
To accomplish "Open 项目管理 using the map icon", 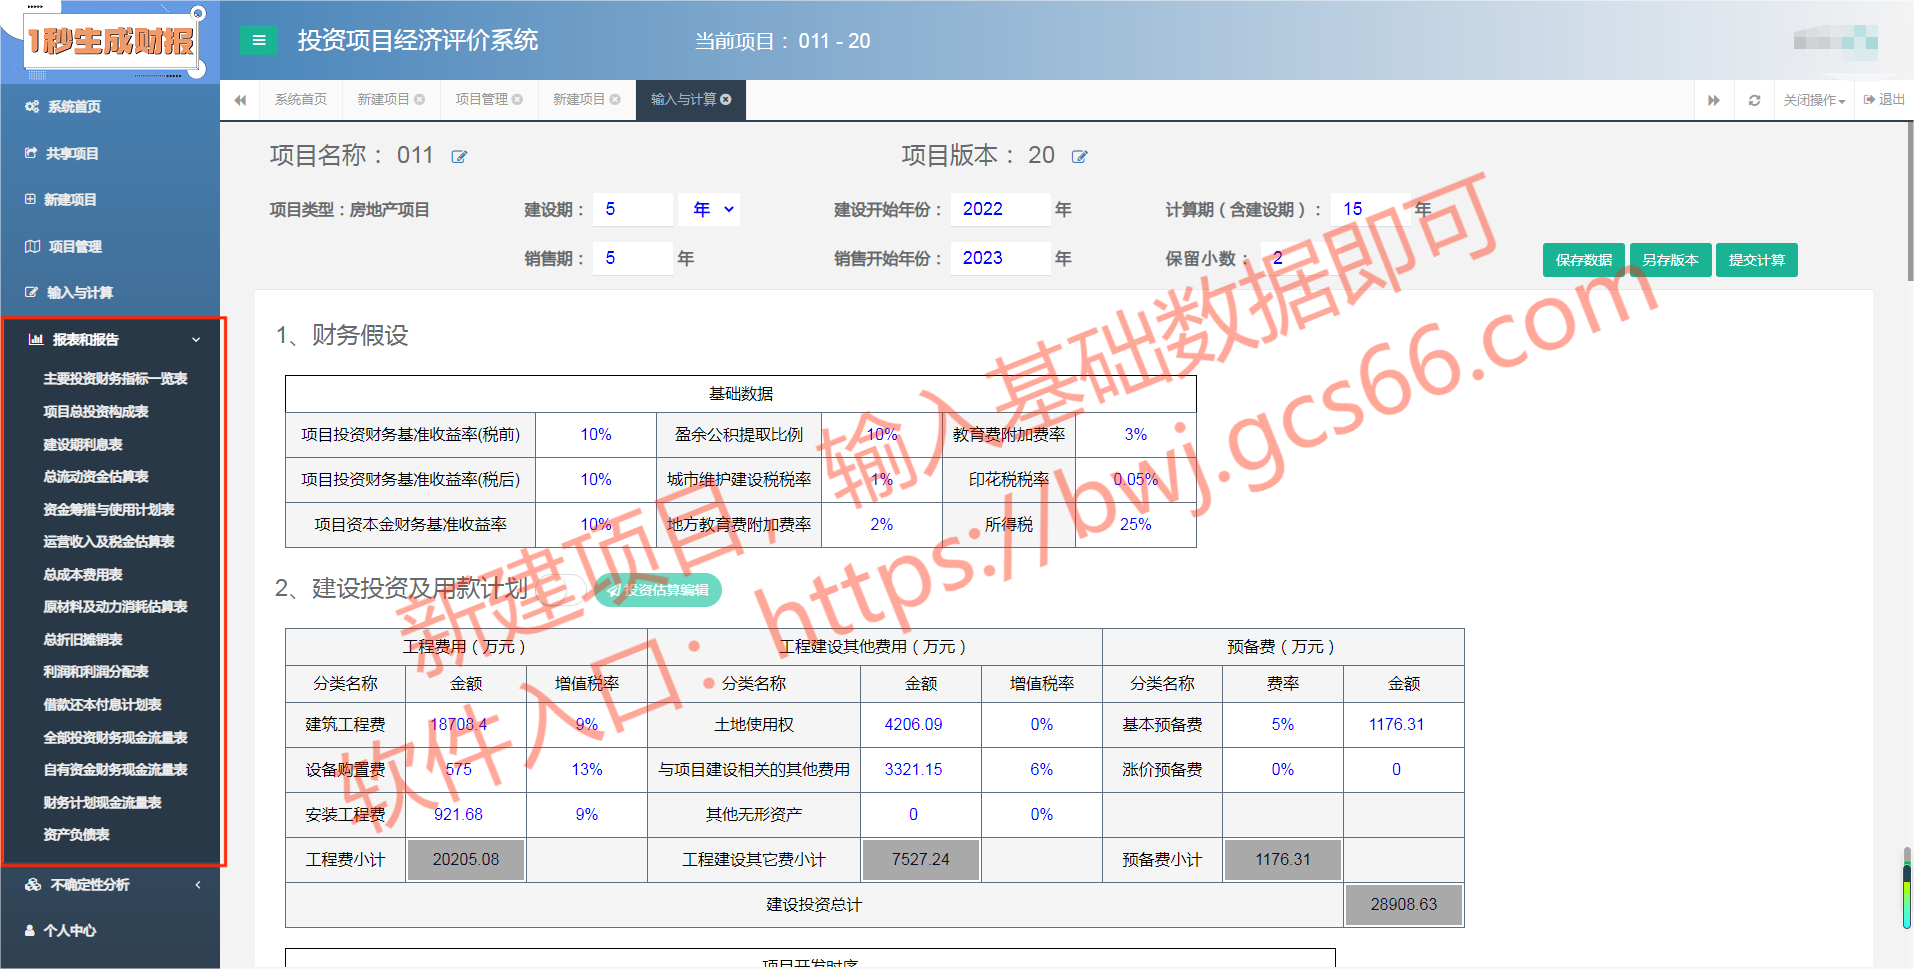I will click(30, 246).
